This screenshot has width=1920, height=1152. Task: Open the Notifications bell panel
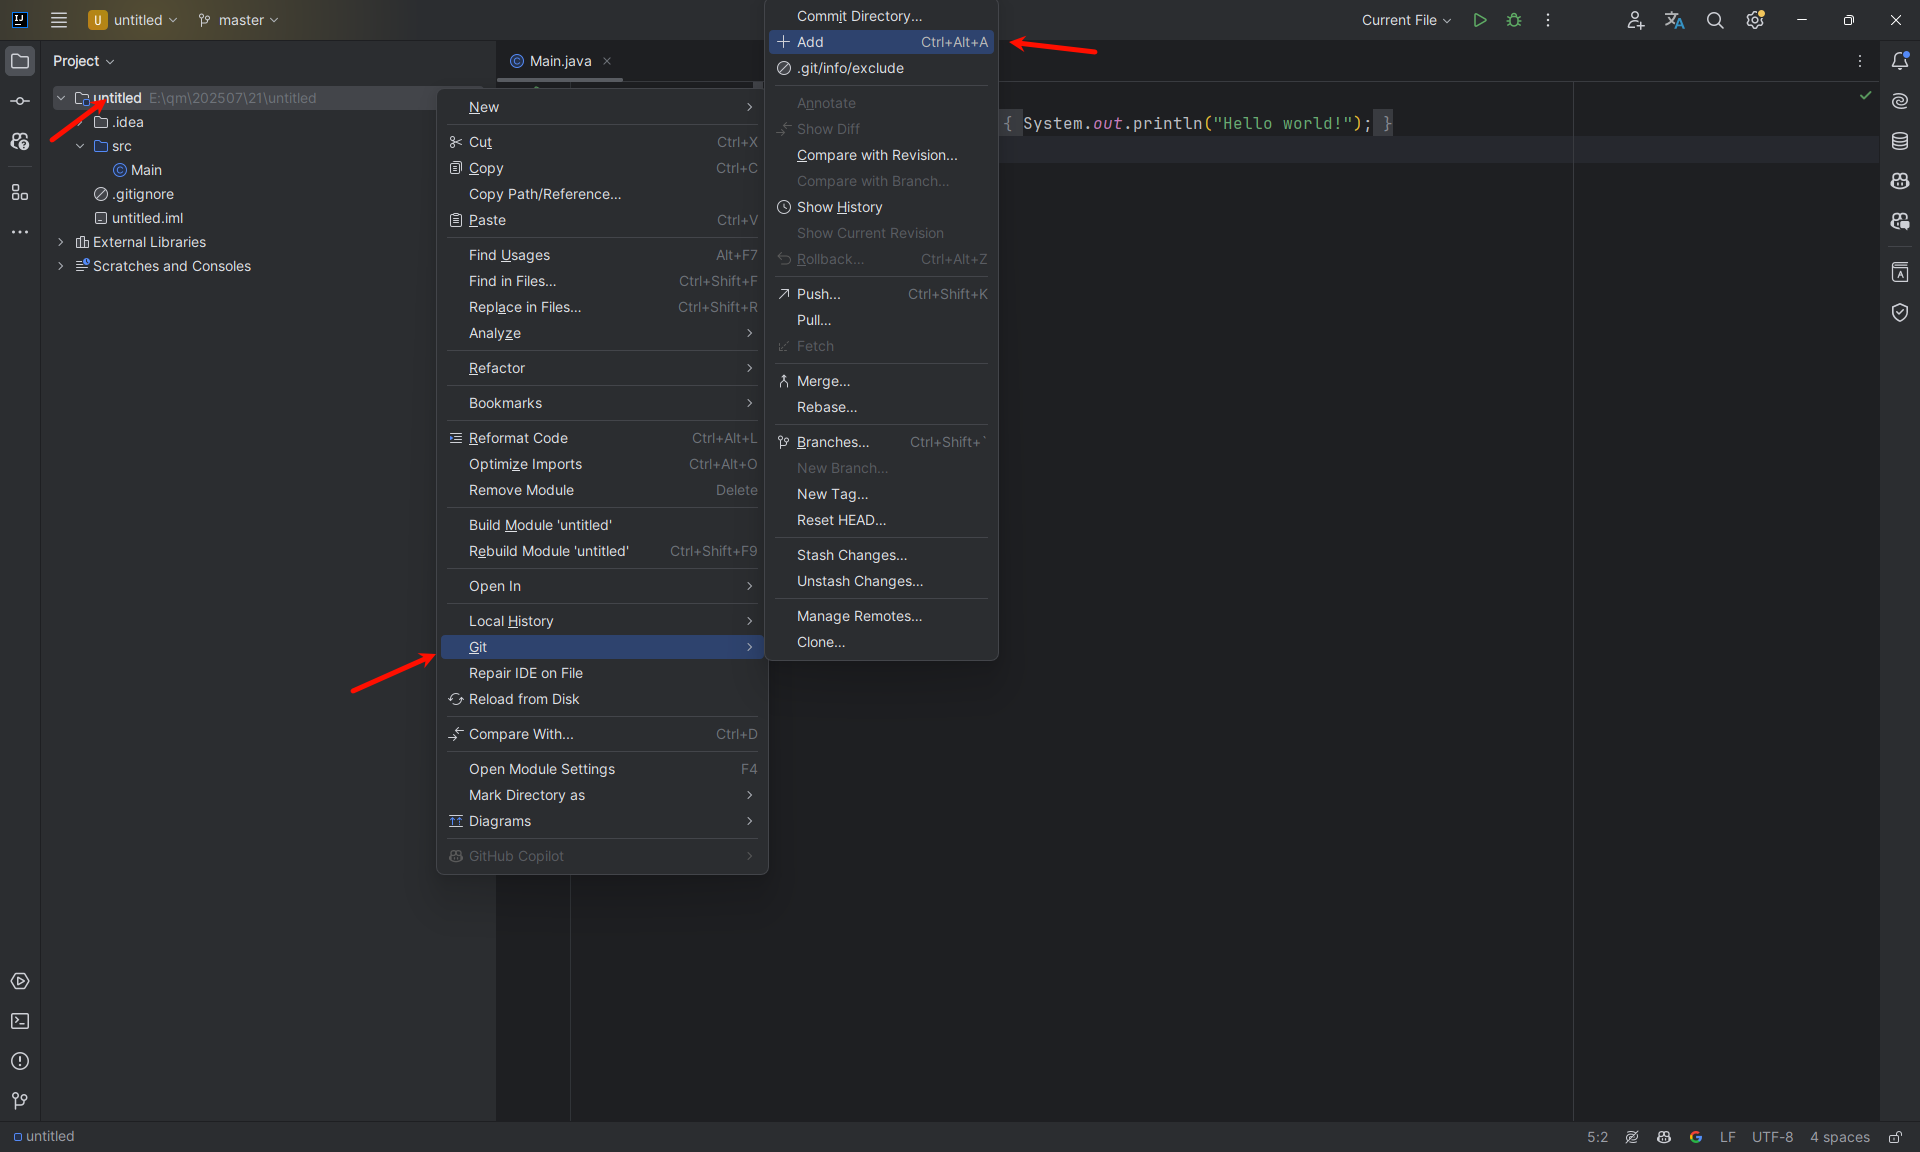(1900, 61)
